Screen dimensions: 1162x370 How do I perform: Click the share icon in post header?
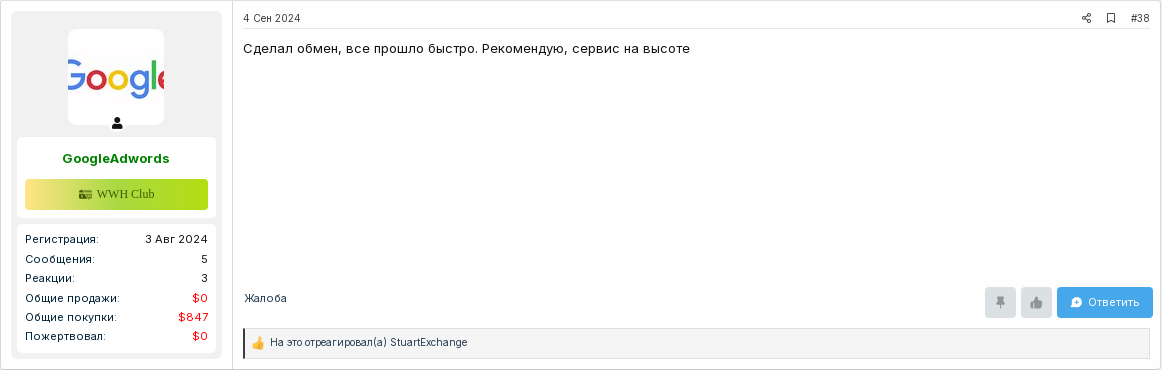pos(1086,19)
